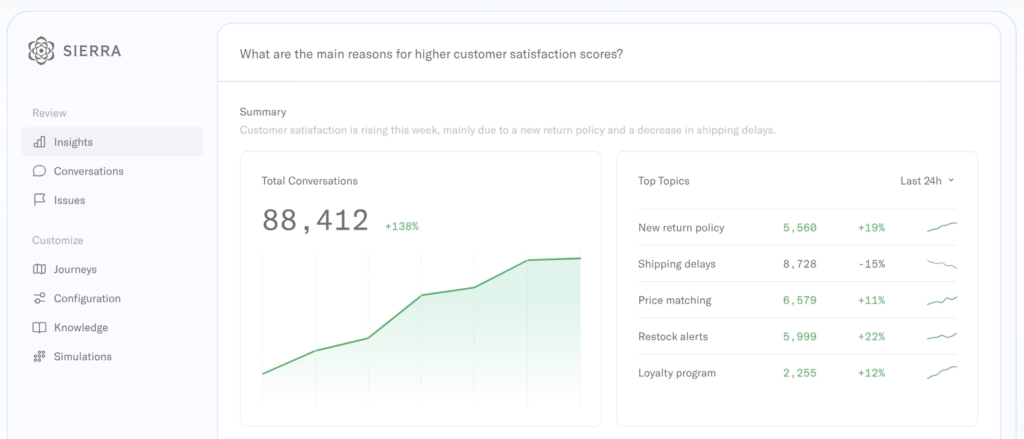Viewport: 1024px width, 439px height.
Task: Click the Issues flag icon
Action: coord(39,200)
